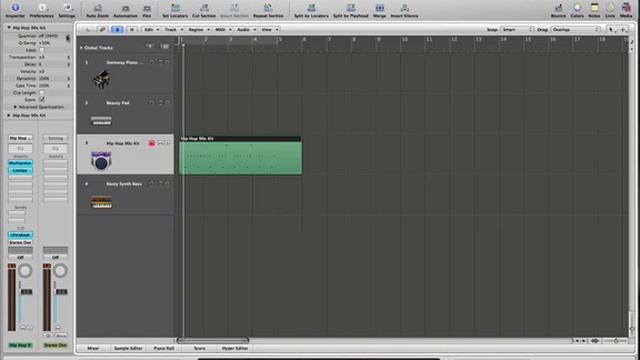This screenshot has height=360, width=640.
Task: Select the Beauty Pad track icon
Action: pyautogui.click(x=101, y=120)
